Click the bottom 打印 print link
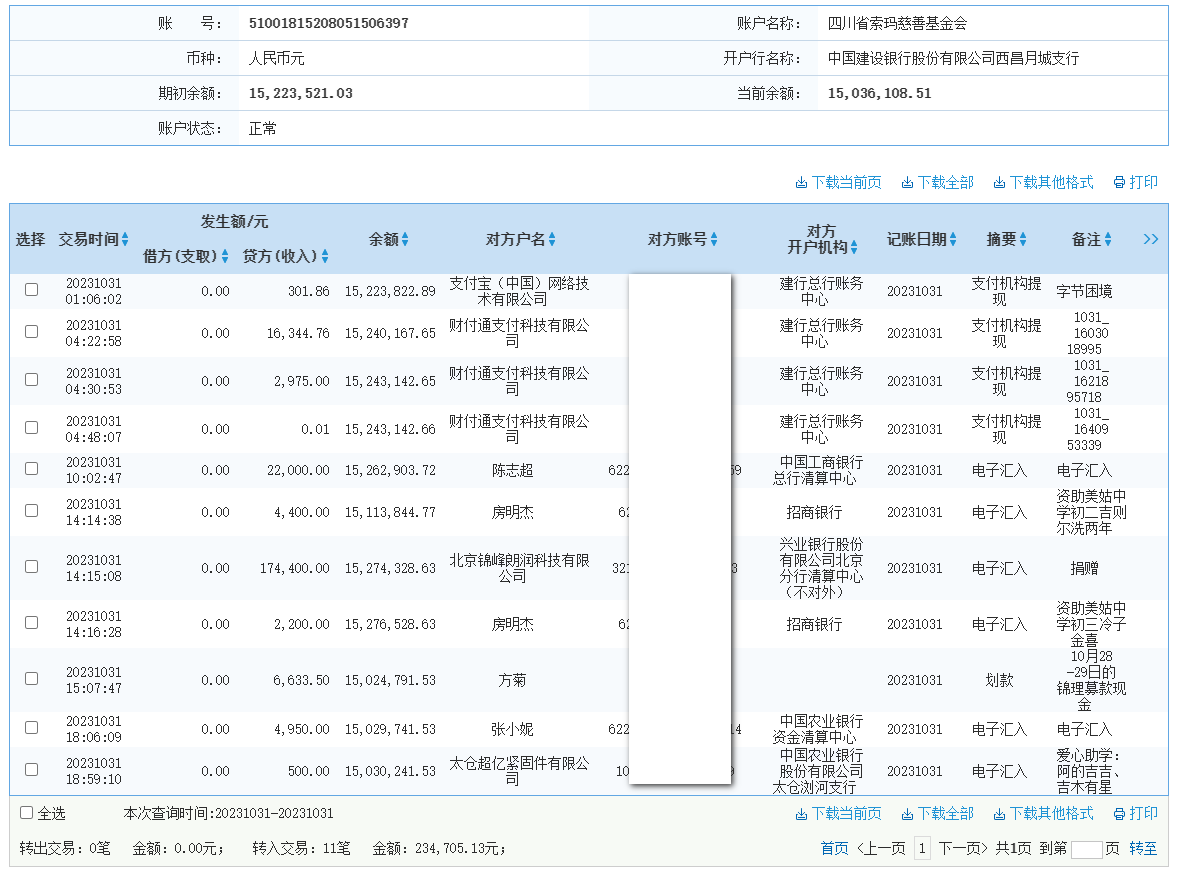Viewport: 1181px width, 870px height. tap(1136, 814)
